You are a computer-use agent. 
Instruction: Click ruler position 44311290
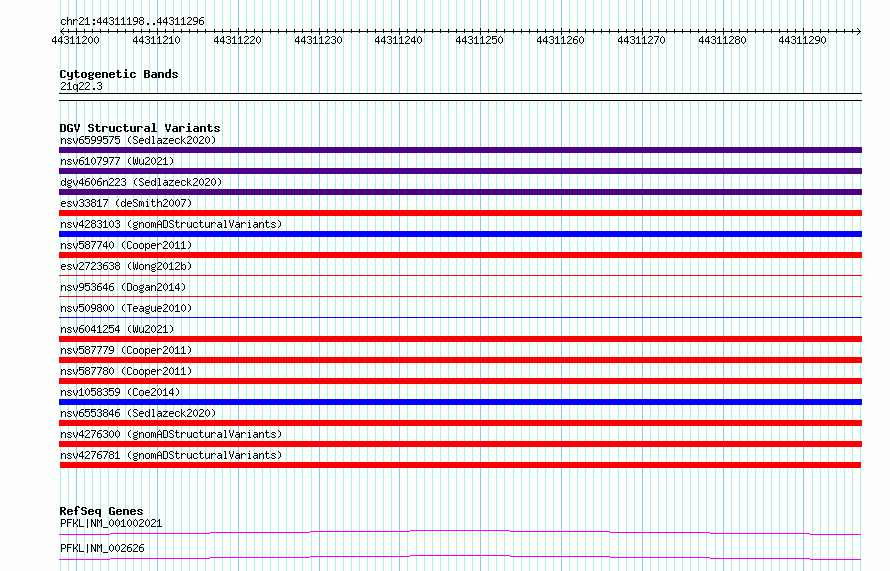click(x=803, y=40)
